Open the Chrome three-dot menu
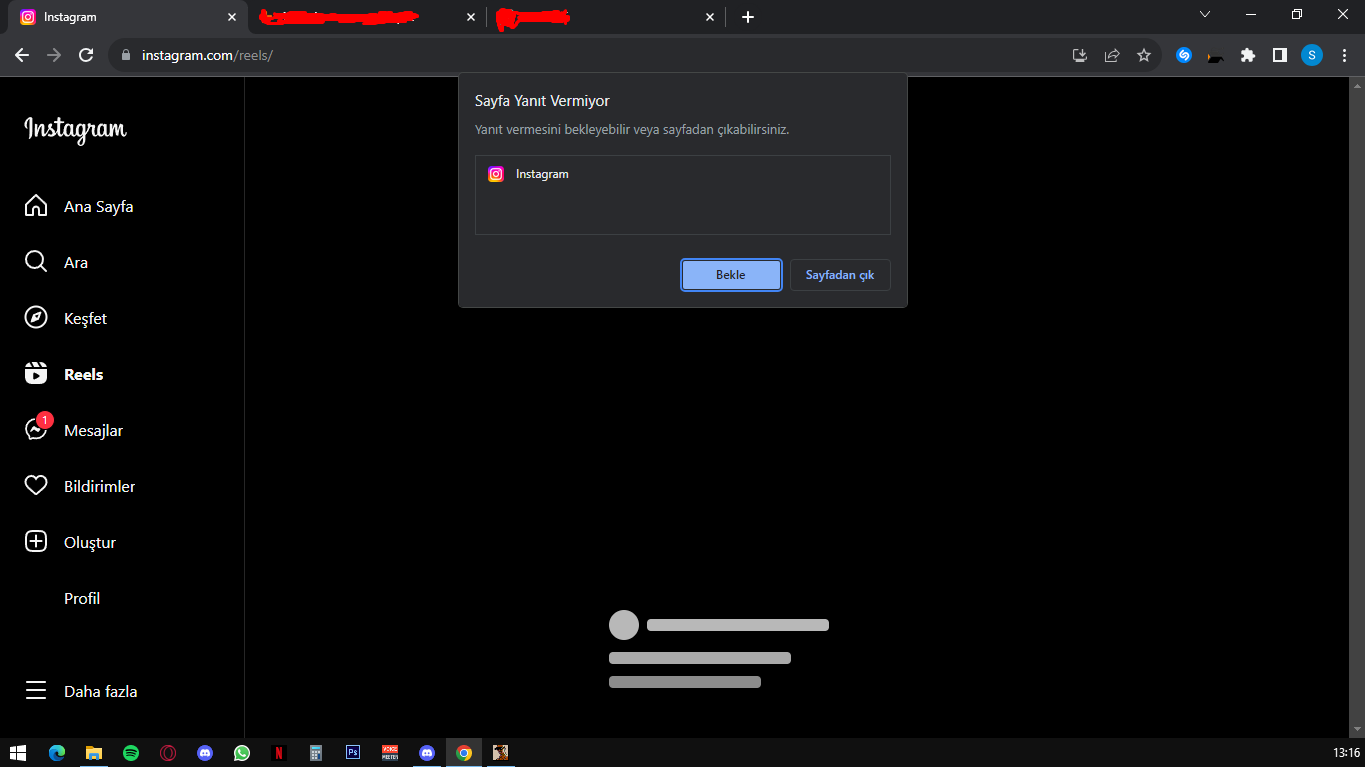The image size is (1365, 767). pos(1344,56)
